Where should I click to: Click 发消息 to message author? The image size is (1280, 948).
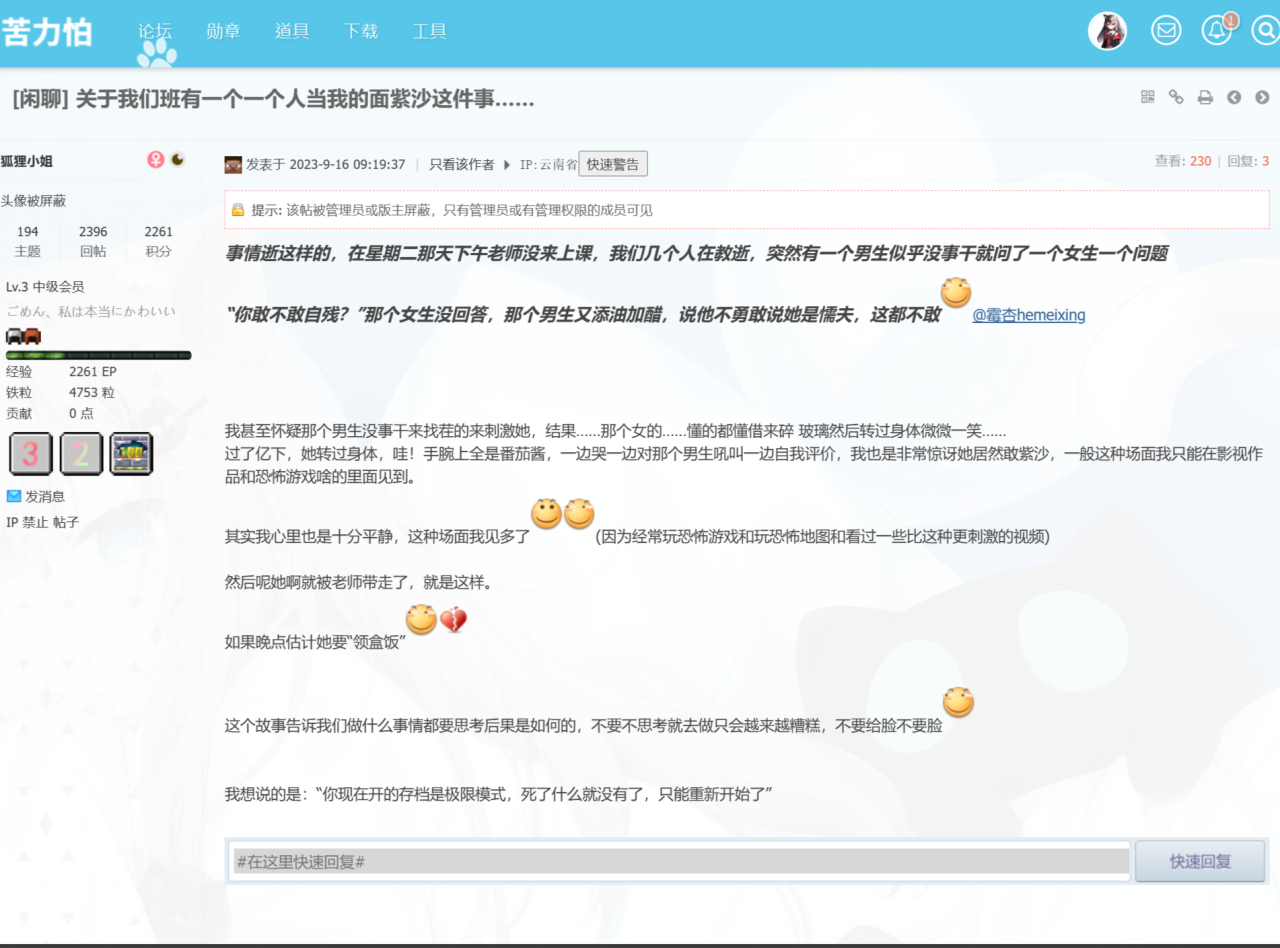pos(45,496)
